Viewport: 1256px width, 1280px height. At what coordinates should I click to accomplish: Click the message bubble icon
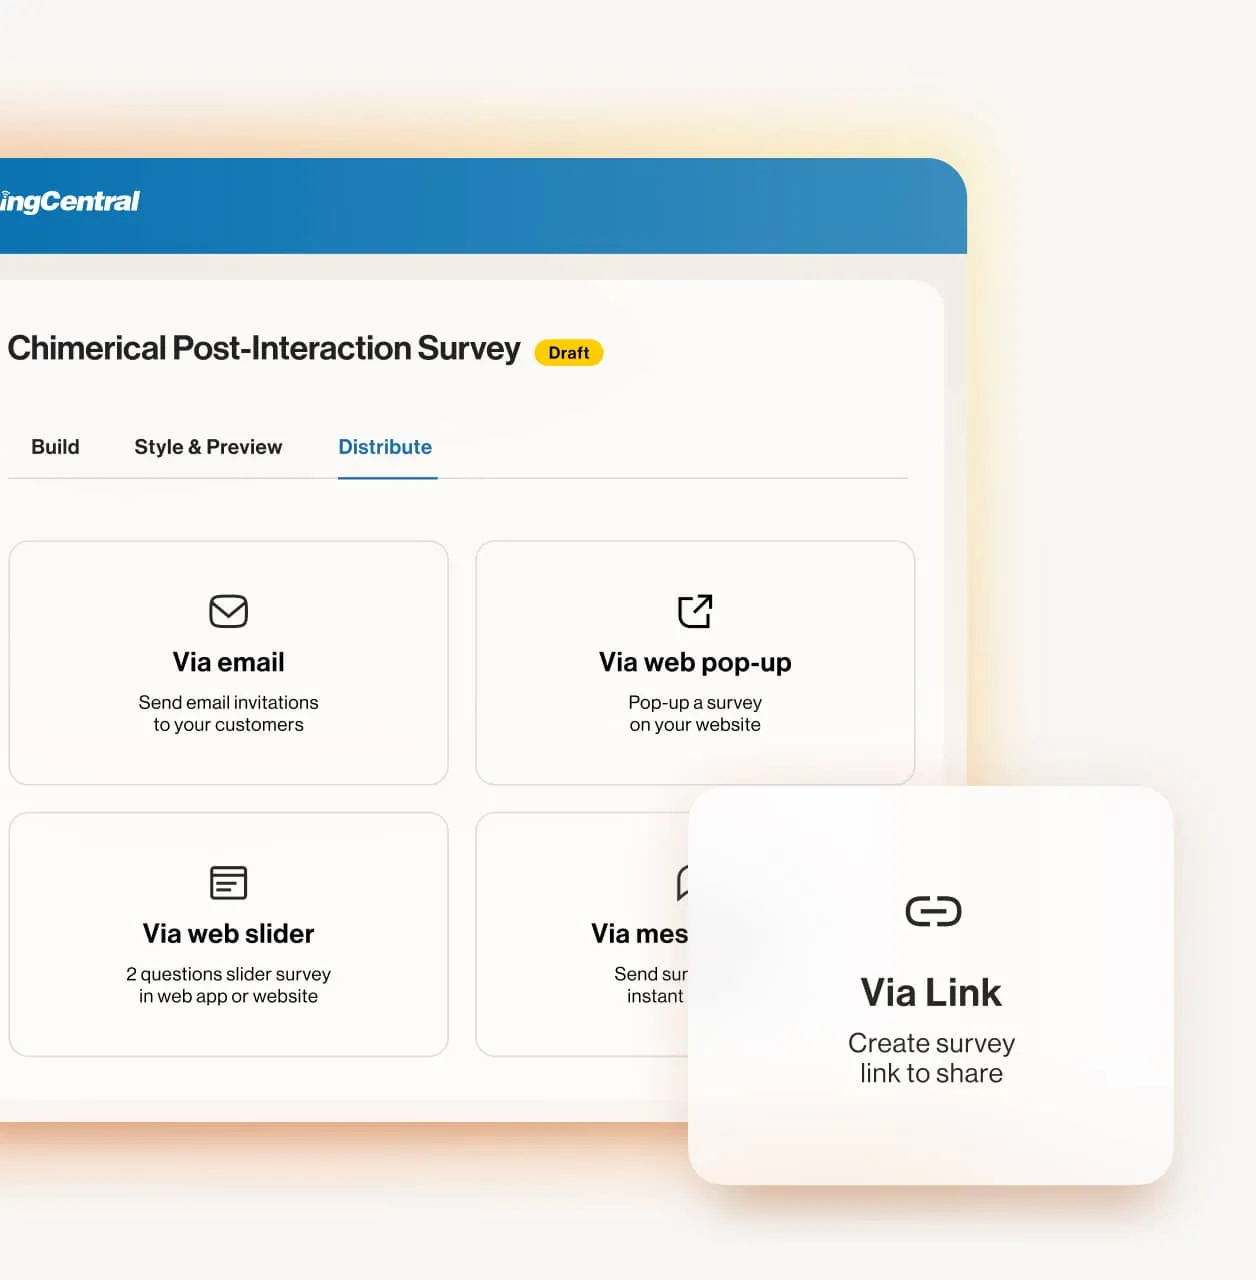(682, 882)
